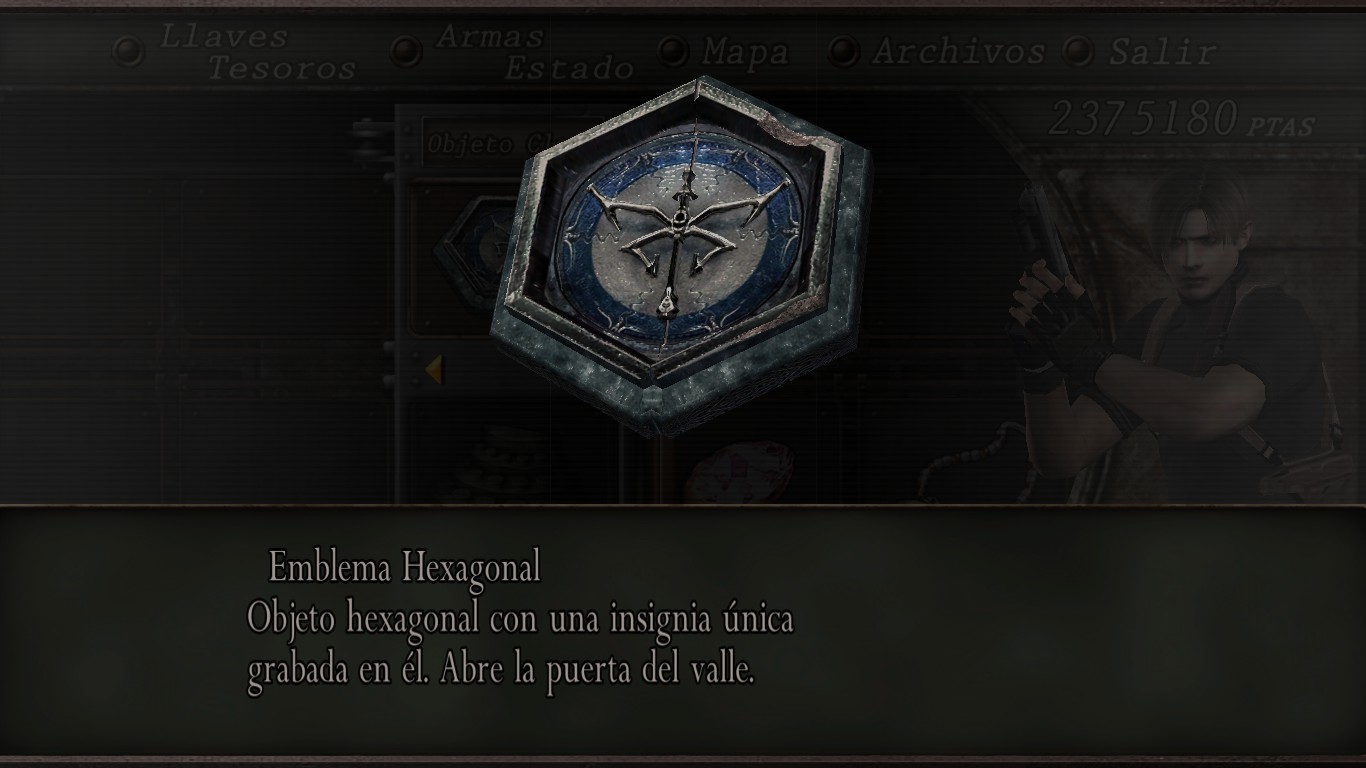Click the 2375180 PTAS money counter
Screen dimensions: 1366x768
(1180, 121)
